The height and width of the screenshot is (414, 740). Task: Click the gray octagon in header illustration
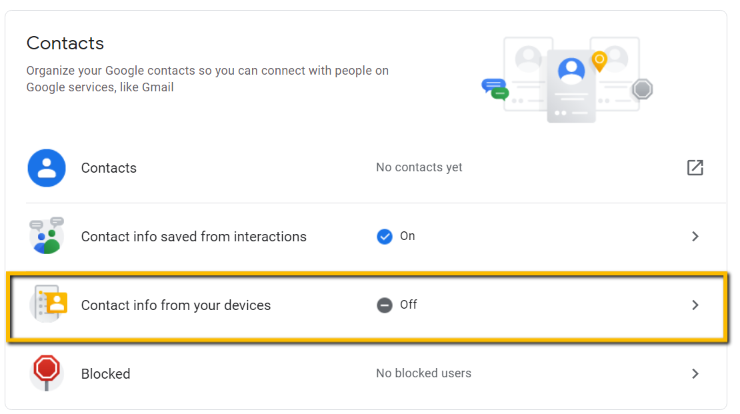[x=642, y=89]
